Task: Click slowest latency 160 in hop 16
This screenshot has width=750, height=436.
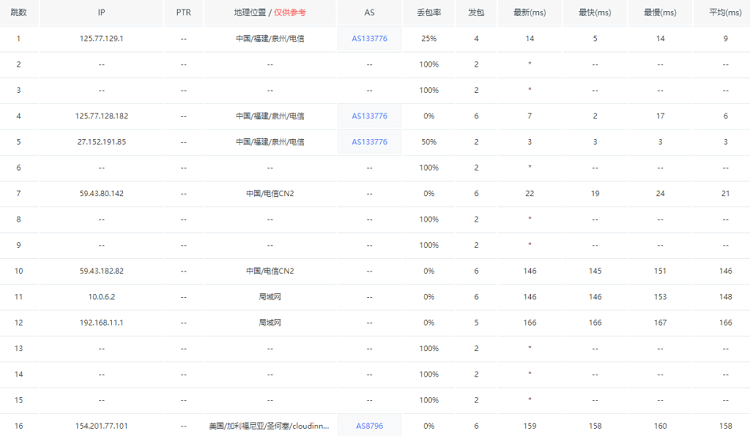Action: pos(660,426)
